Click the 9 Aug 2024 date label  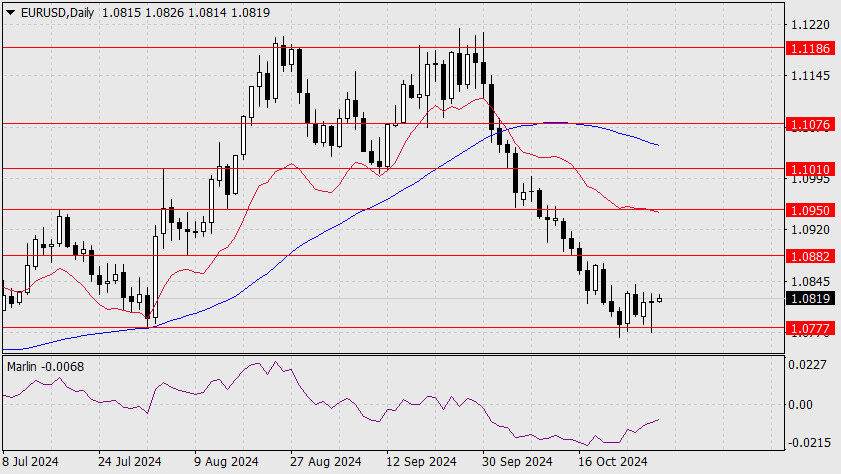(x=226, y=461)
